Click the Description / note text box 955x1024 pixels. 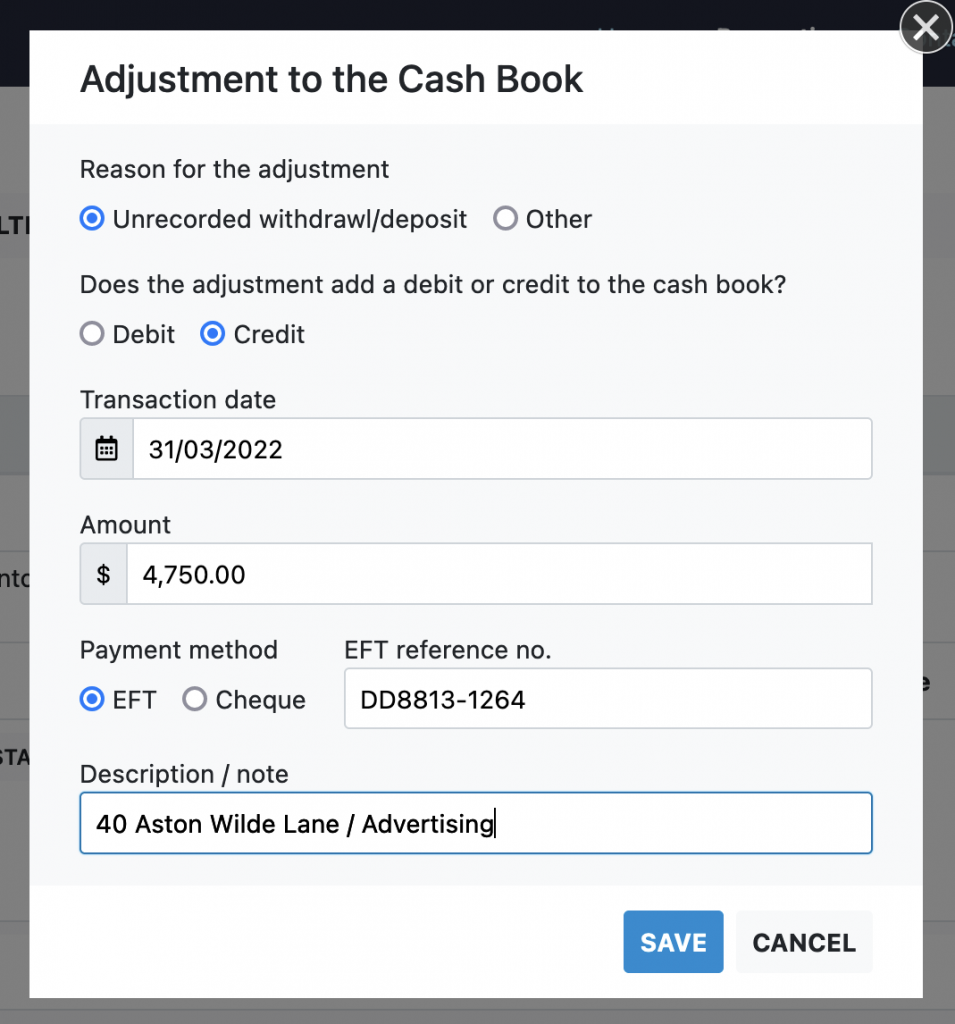point(475,824)
